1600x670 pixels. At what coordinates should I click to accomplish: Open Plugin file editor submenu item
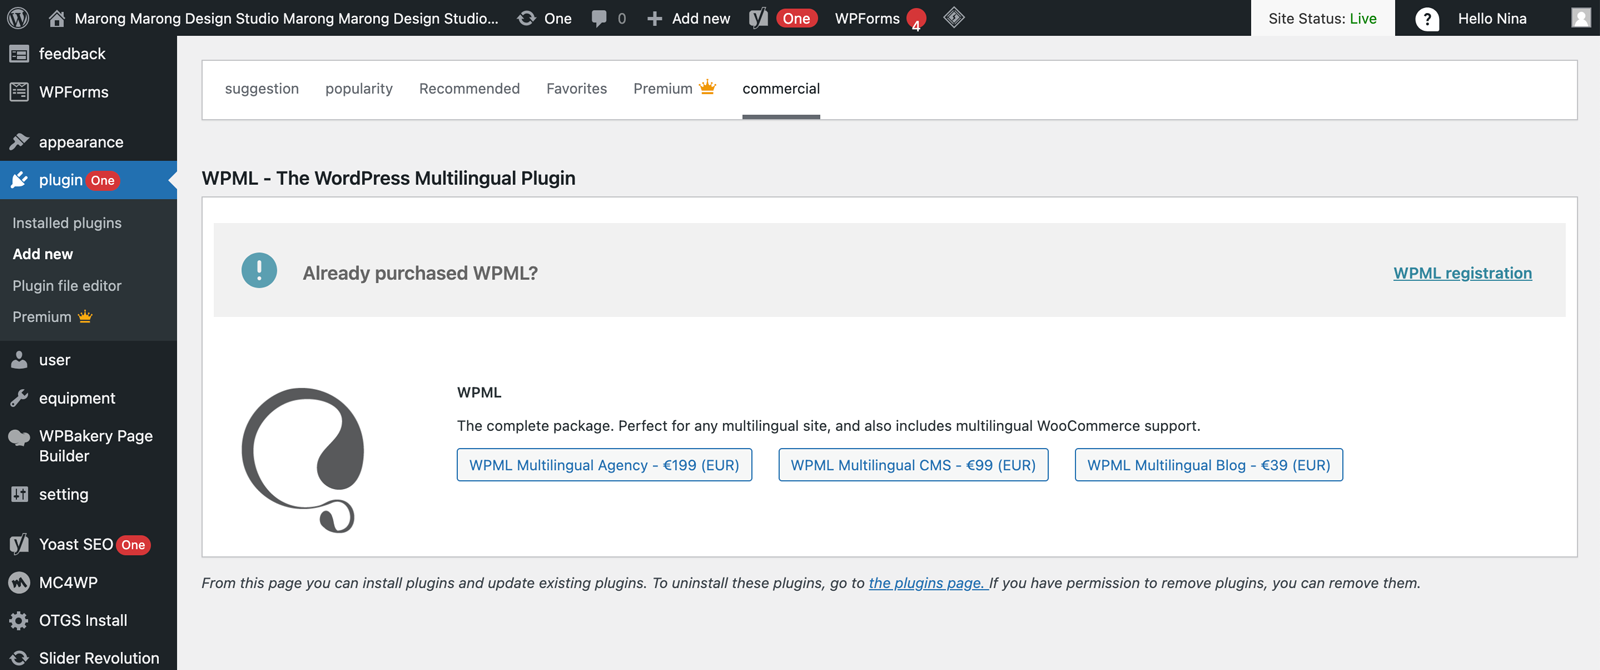pos(67,286)
